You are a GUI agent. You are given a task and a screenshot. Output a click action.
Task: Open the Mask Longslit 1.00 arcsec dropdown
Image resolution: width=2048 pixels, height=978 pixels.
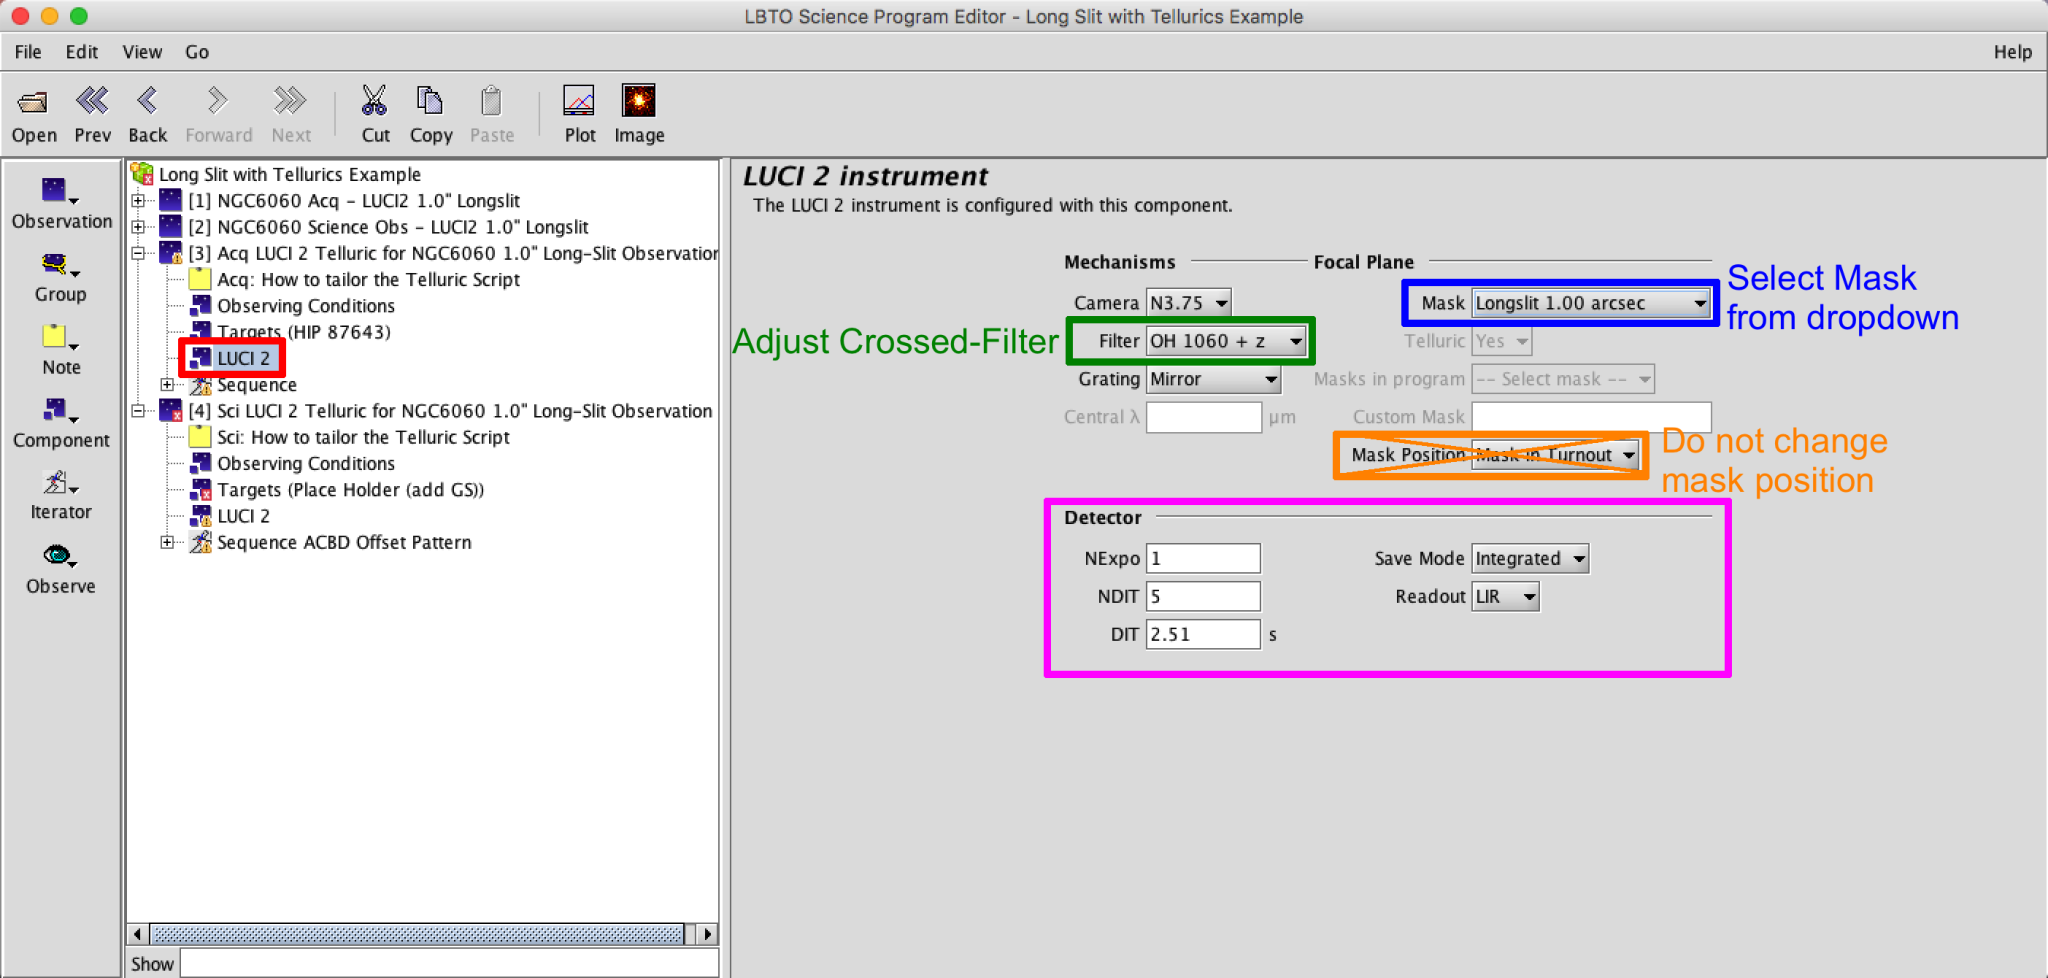(1591, 303)
